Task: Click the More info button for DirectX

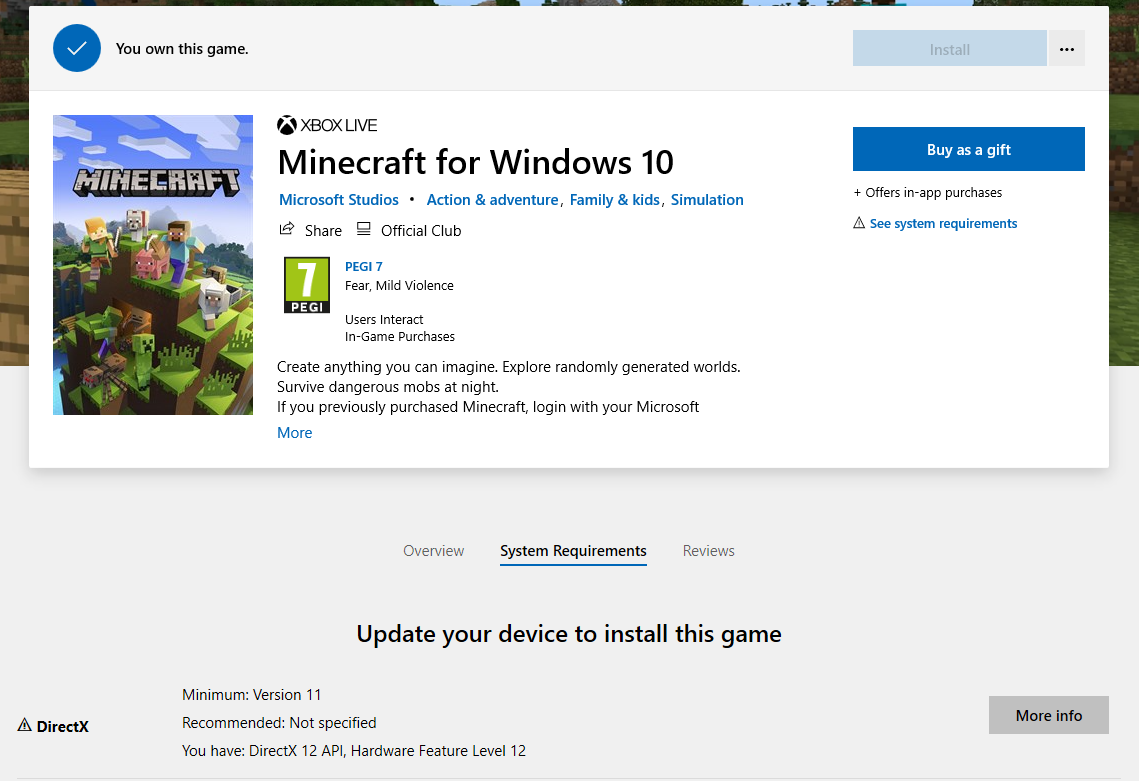Action: click(x=1048, y=715)
